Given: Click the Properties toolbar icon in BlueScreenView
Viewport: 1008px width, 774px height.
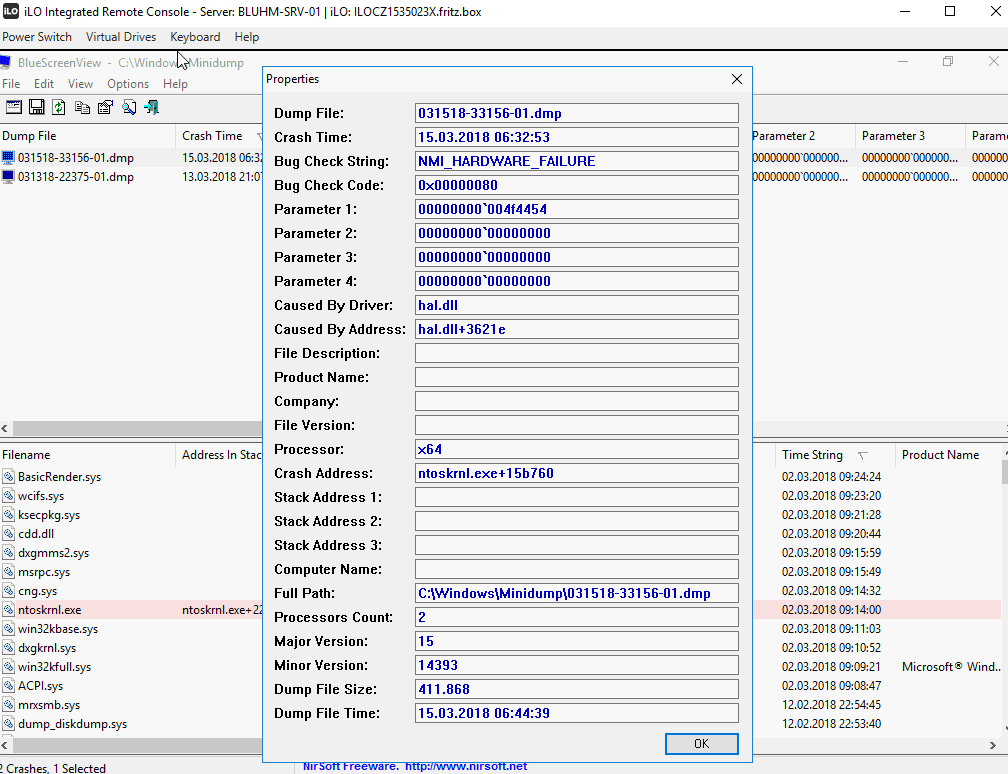Looking at the screenshot, I should click(105, 107).
